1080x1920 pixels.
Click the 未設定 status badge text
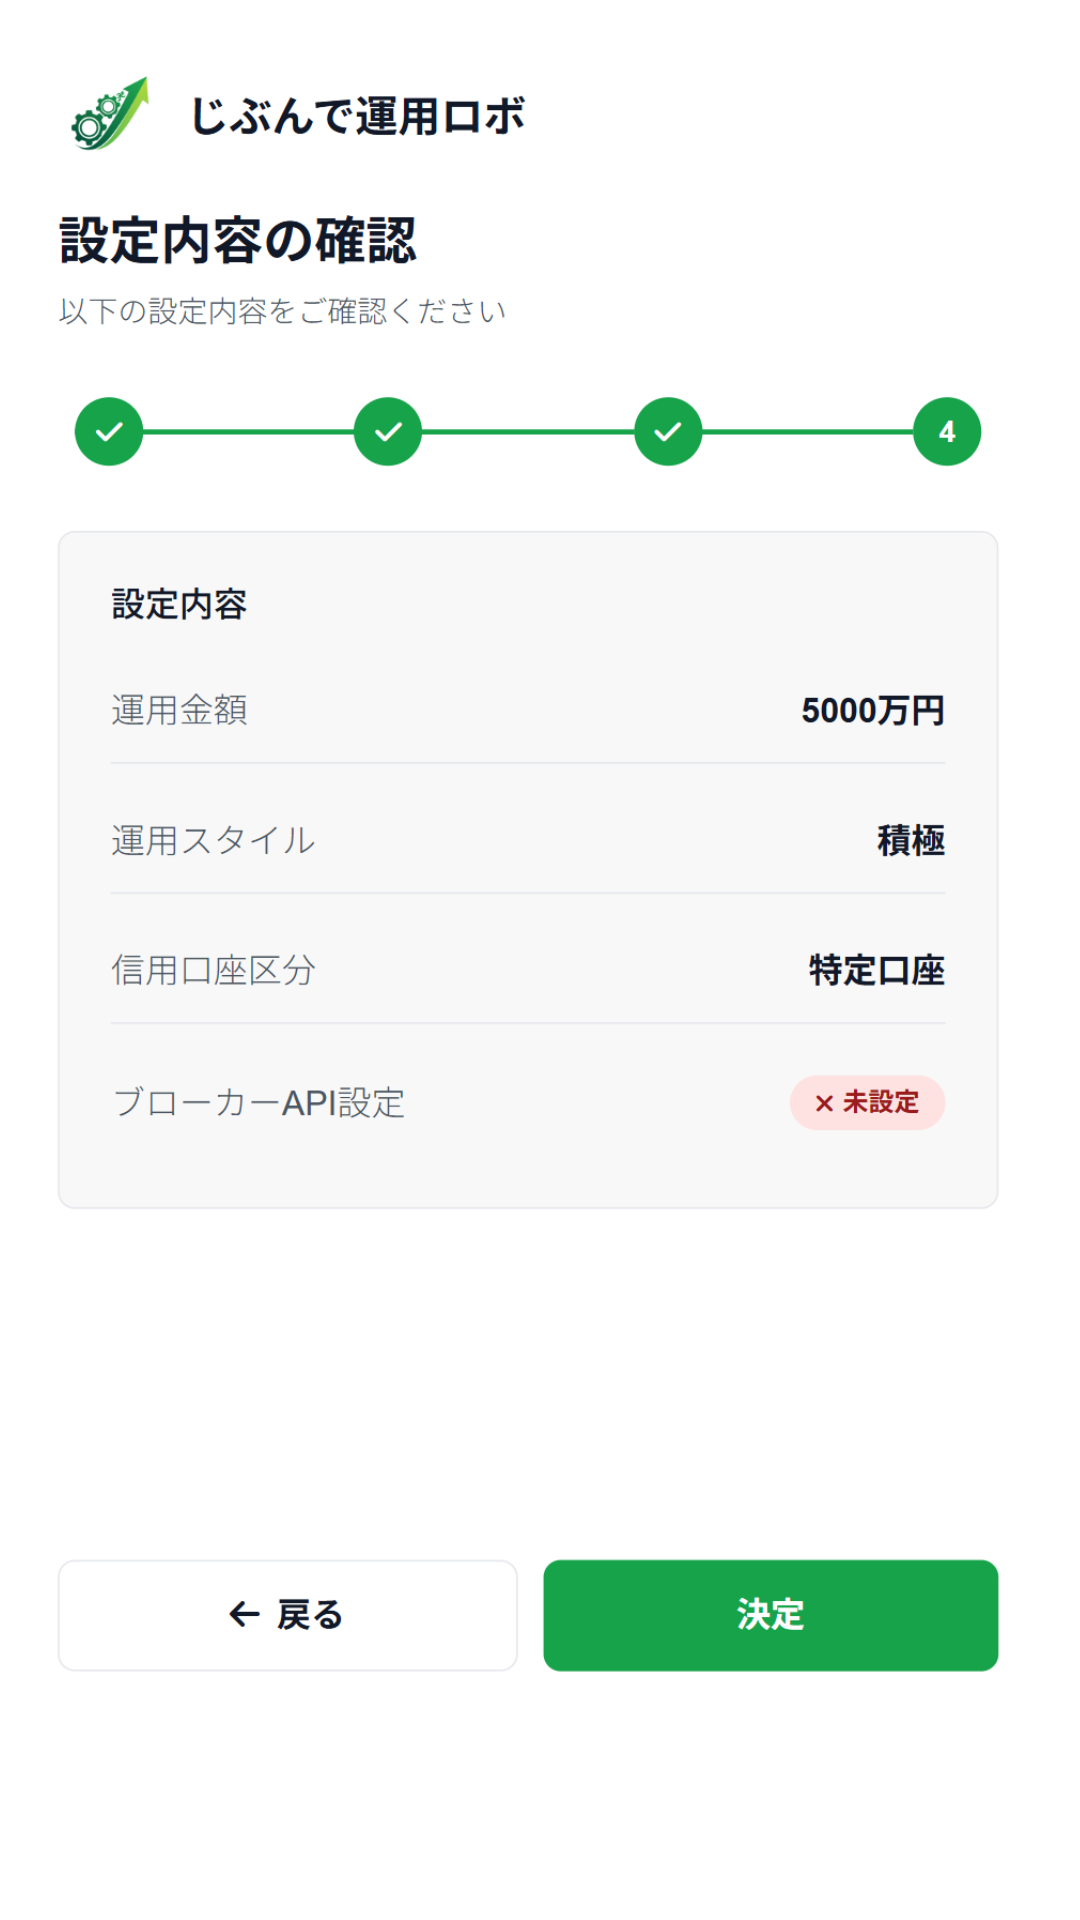(880, 1102)
